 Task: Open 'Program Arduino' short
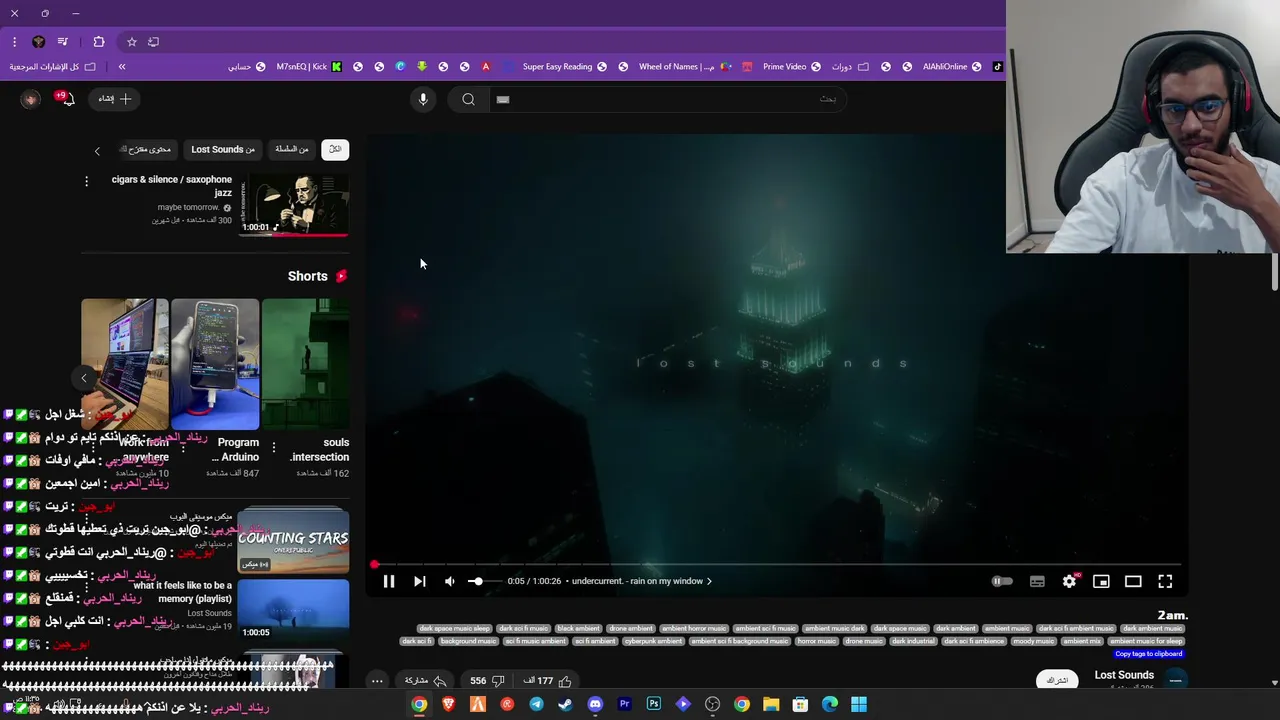click(x=215, y=364)
